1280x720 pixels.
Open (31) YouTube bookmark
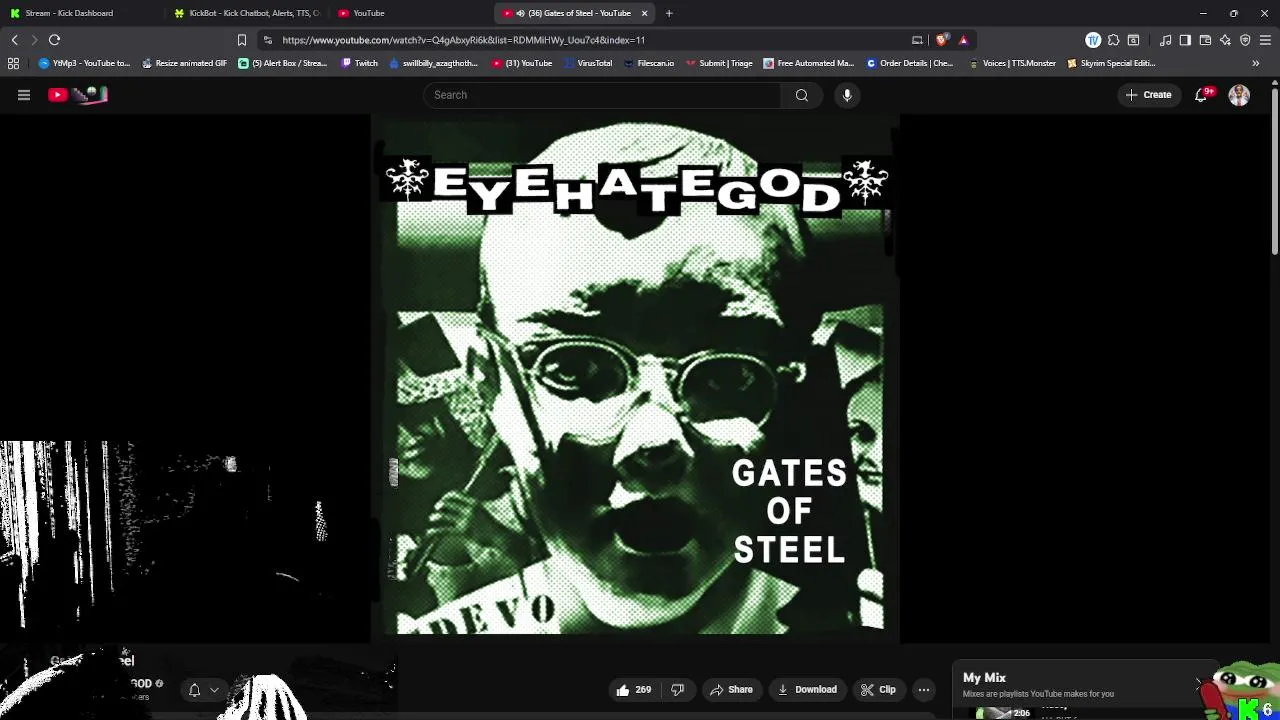[x=522, y=63]
